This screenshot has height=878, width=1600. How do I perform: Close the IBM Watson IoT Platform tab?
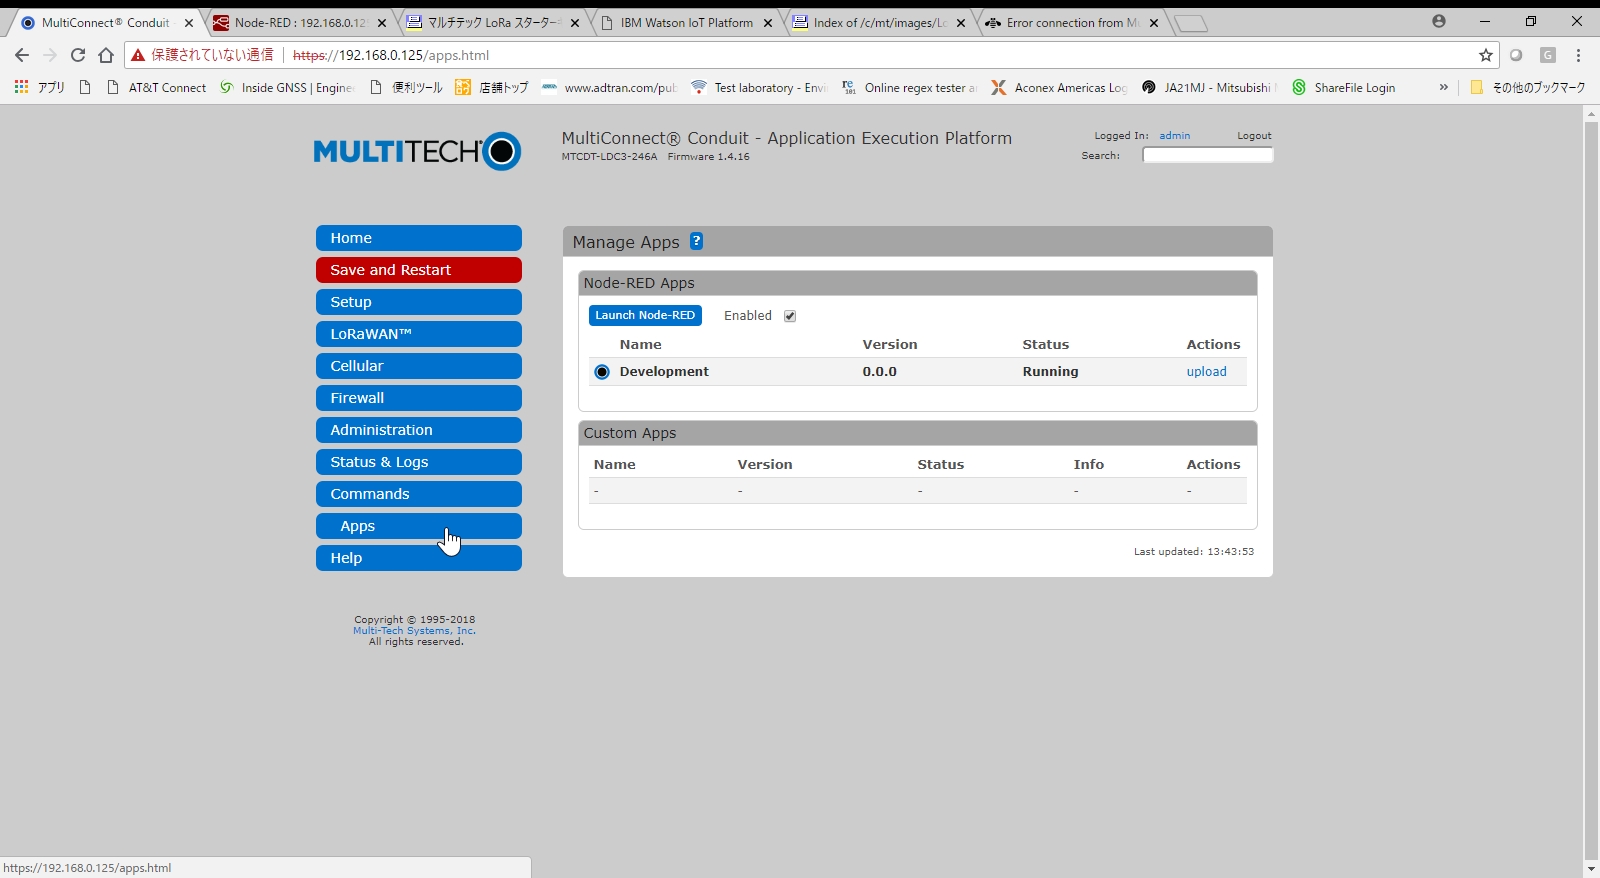click(768, 23)
